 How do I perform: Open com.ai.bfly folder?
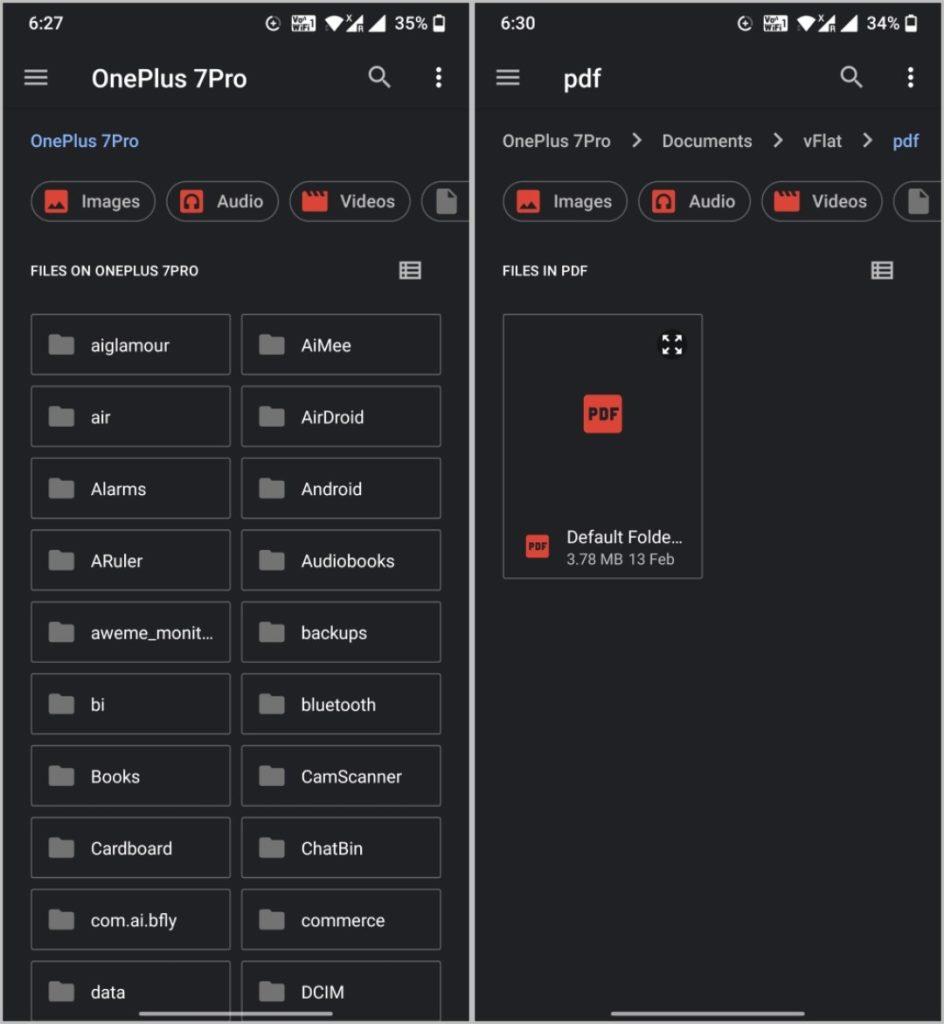(131, 920)
